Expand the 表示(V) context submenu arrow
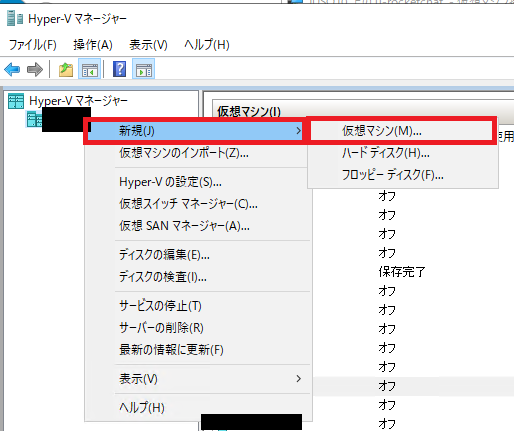The height and width of the screenshot is (431, 514). coord(299,379)
